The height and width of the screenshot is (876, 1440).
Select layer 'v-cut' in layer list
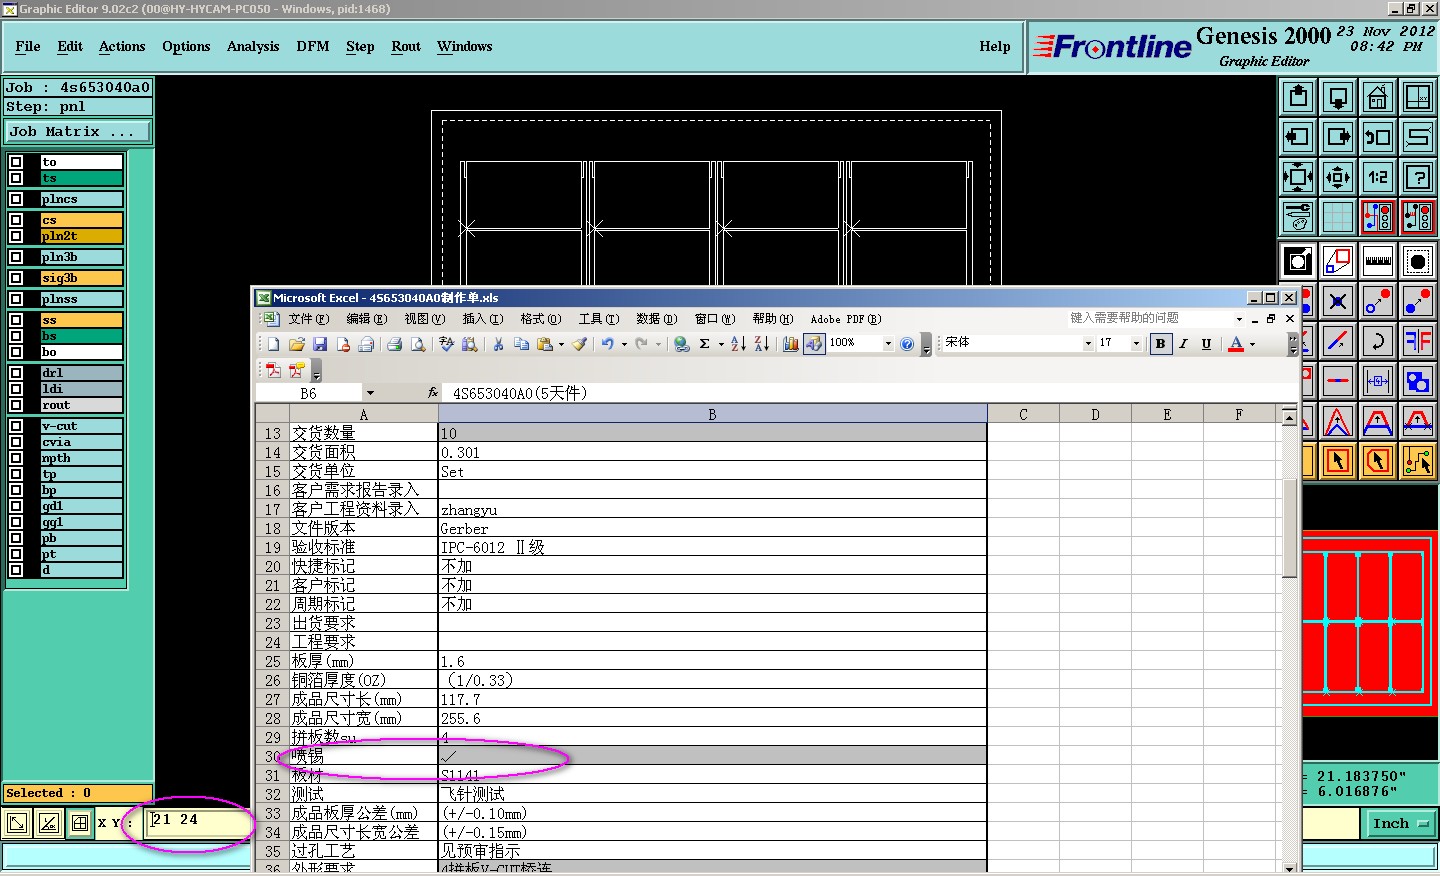(81, 426)
